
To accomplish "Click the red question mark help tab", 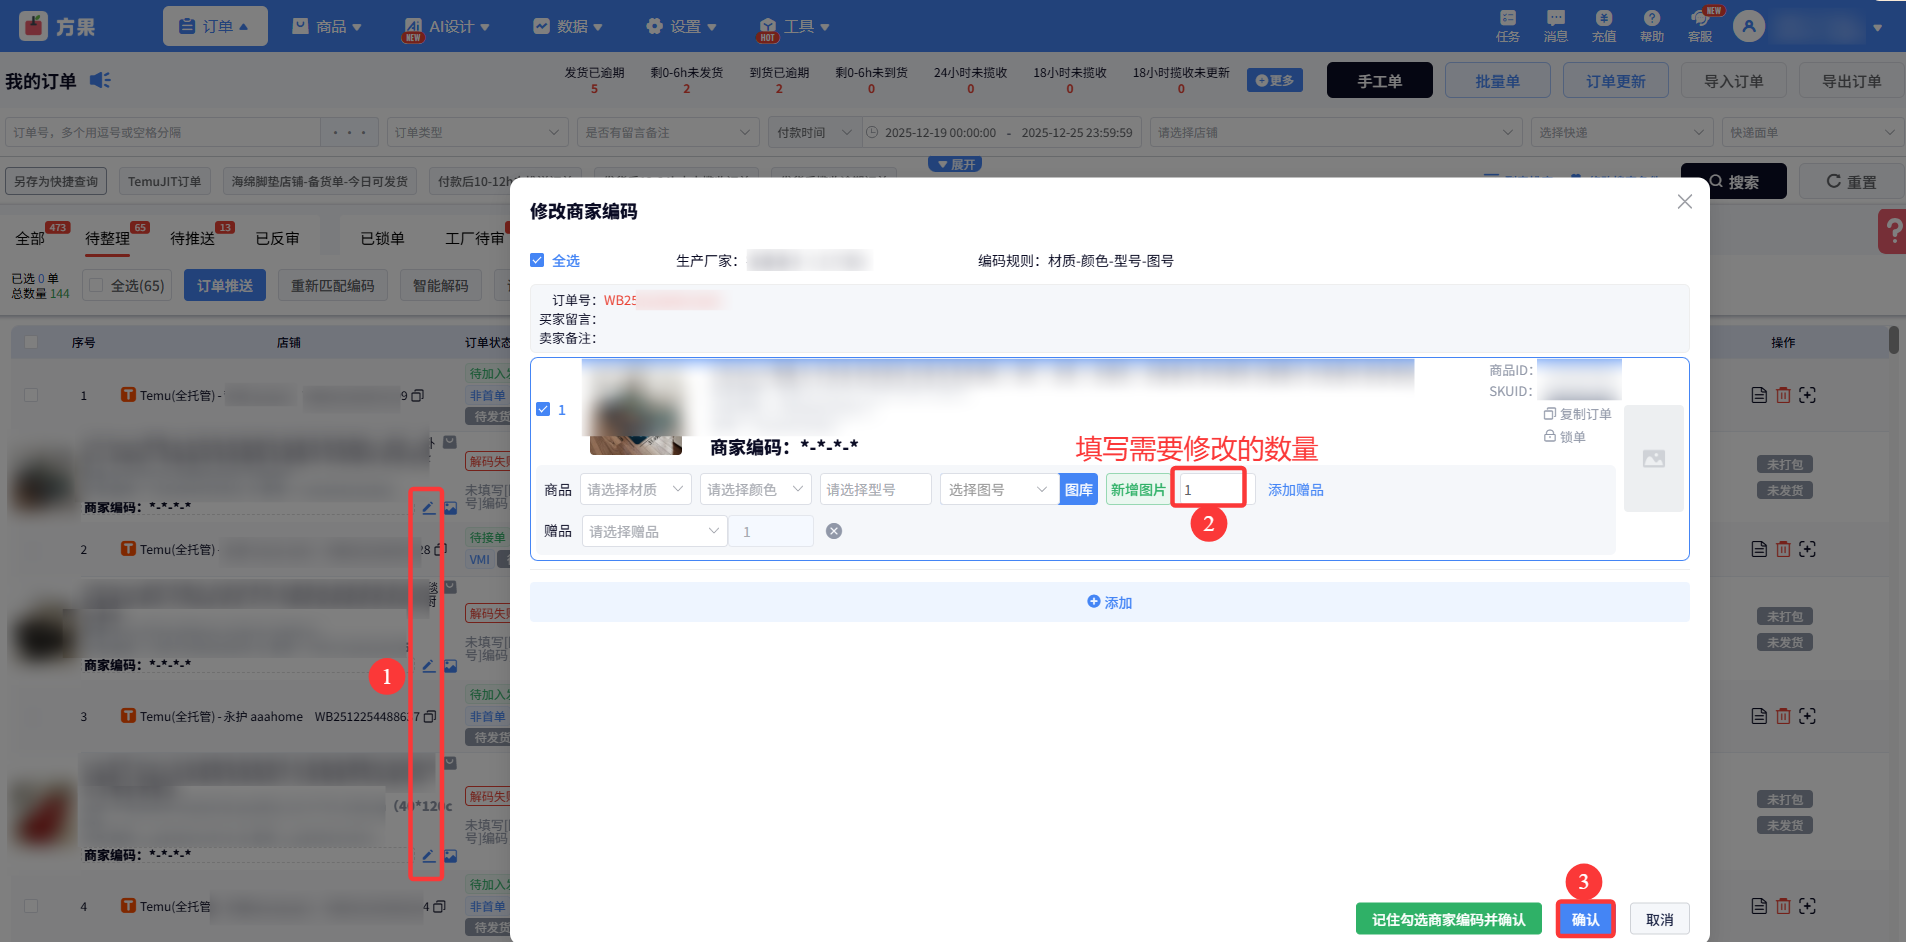I will tap(1892, 231).
